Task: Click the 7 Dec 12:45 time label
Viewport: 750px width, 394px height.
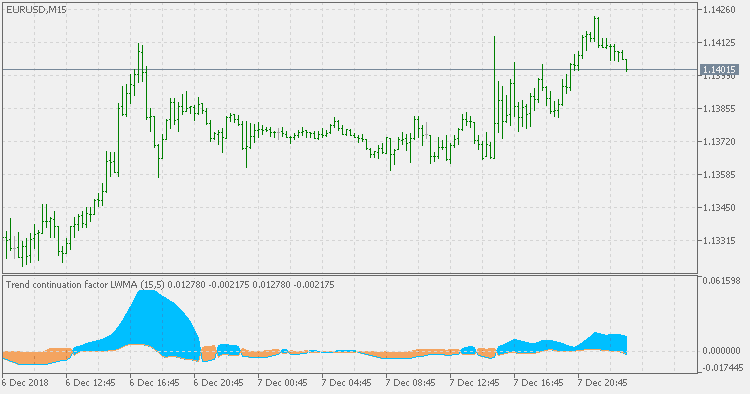Action: 475,383
